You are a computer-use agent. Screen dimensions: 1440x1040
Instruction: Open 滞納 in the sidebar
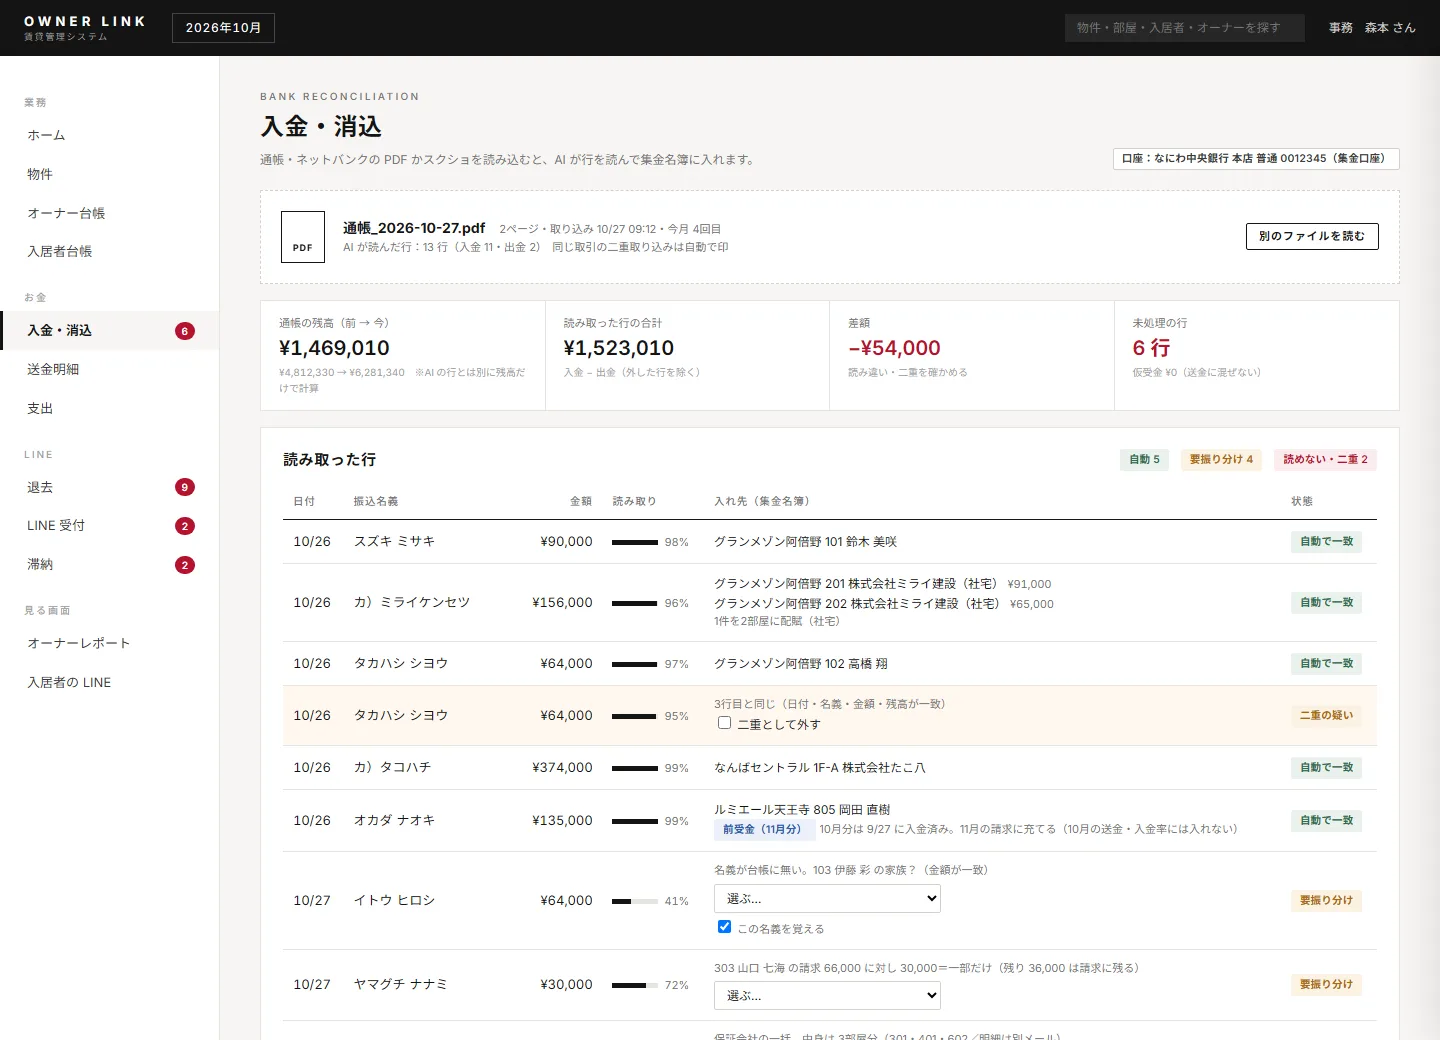(109, 565)
